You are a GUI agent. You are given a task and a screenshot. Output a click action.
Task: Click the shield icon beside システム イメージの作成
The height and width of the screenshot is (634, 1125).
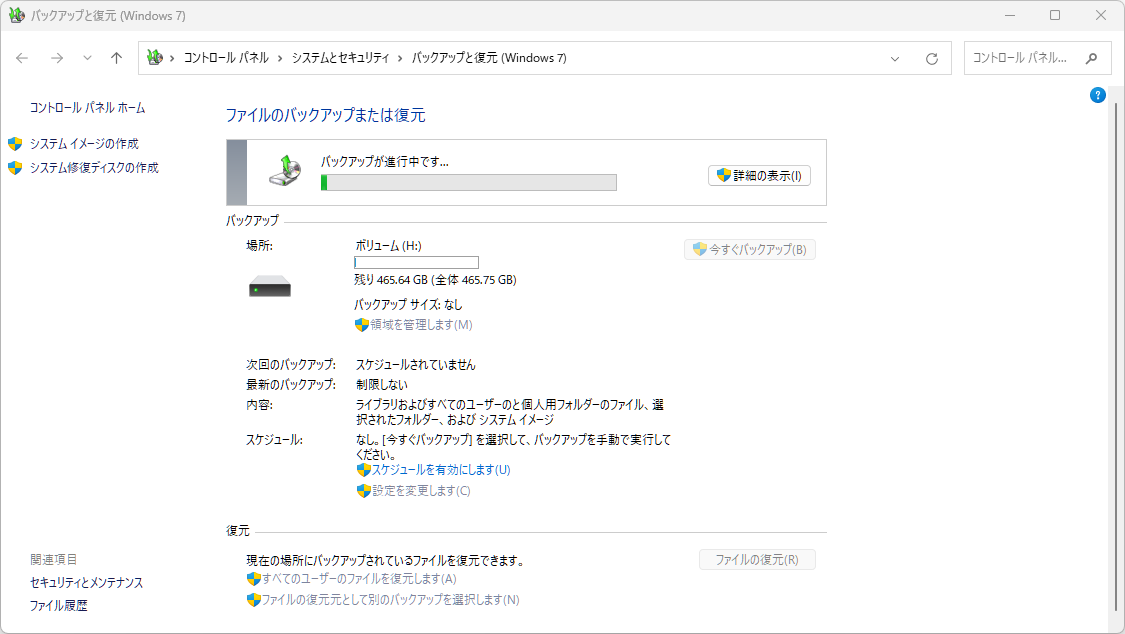point(15,143)
